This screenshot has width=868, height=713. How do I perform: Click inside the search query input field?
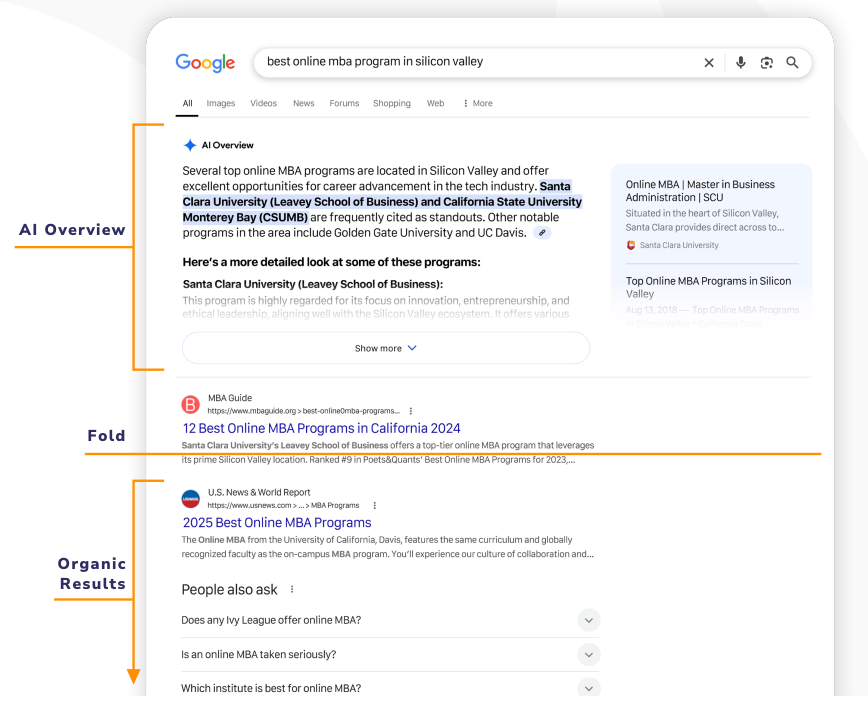tap(470, 62)
